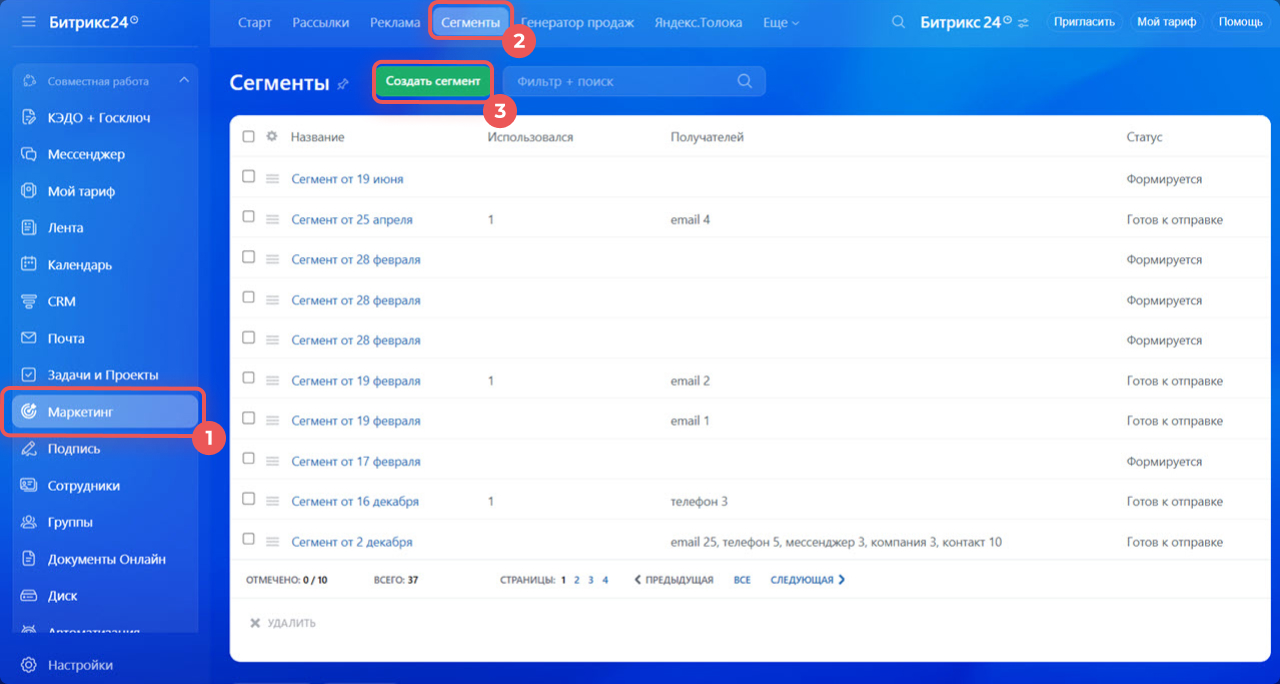The height and width of the screenshot is (684, 1280).
Task: Click the Помощь button
Action: pos(1240,22)
